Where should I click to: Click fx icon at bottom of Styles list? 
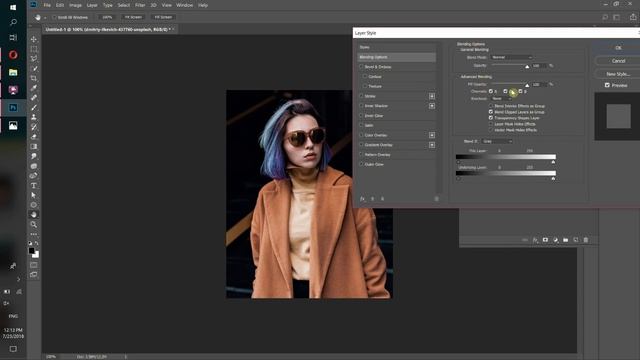tap(362, 199)
